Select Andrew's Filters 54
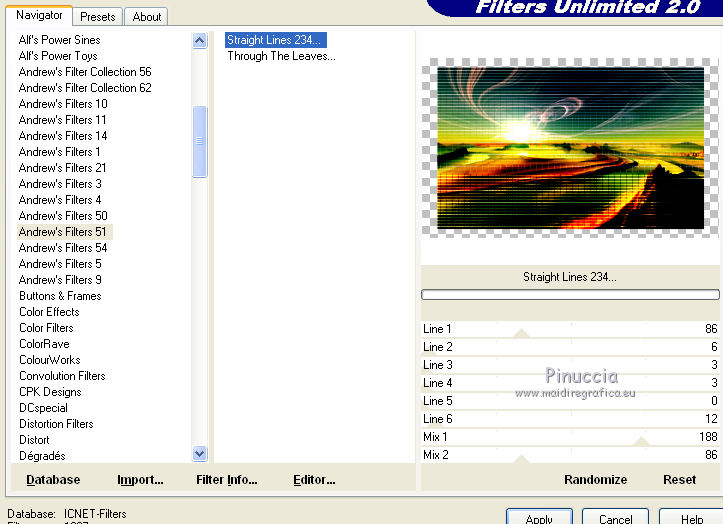723x524 pixels. click(x=63, y=248)
